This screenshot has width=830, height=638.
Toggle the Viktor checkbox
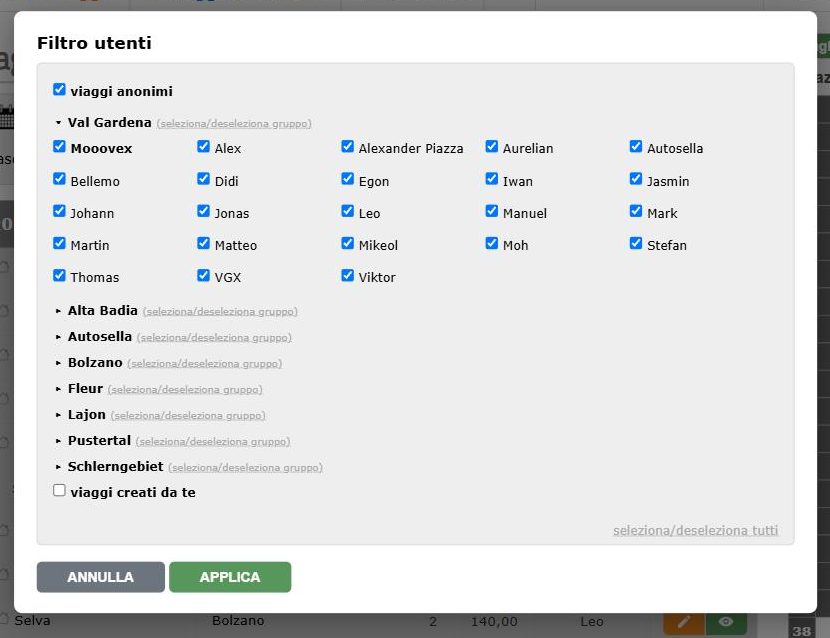(x=347, y=275)
